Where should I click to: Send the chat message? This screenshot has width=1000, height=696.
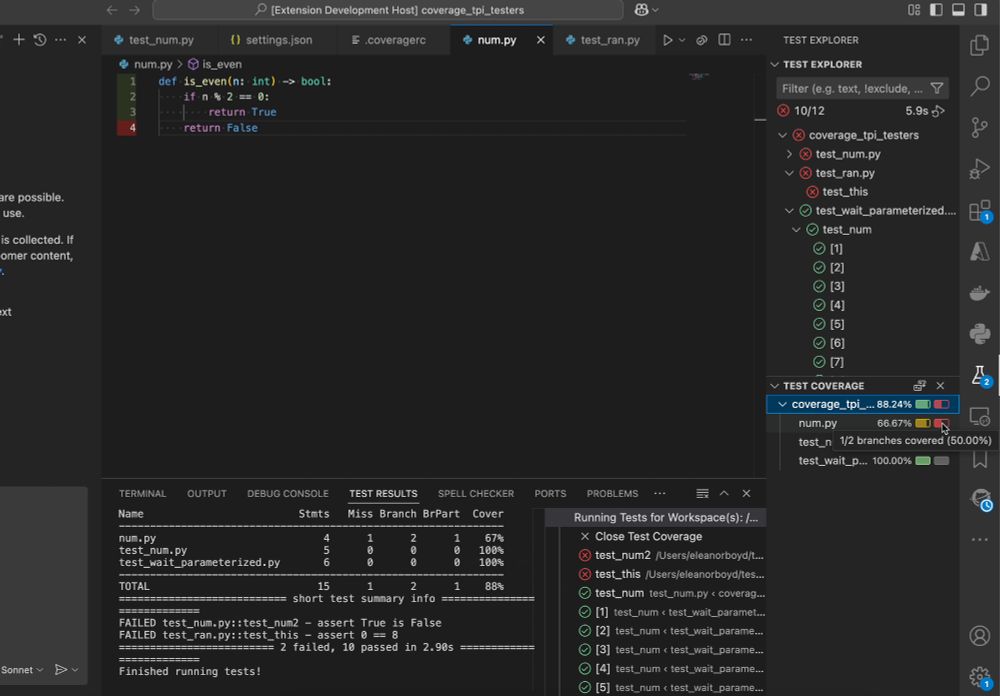pyautogui.click(x=61, y=669)
